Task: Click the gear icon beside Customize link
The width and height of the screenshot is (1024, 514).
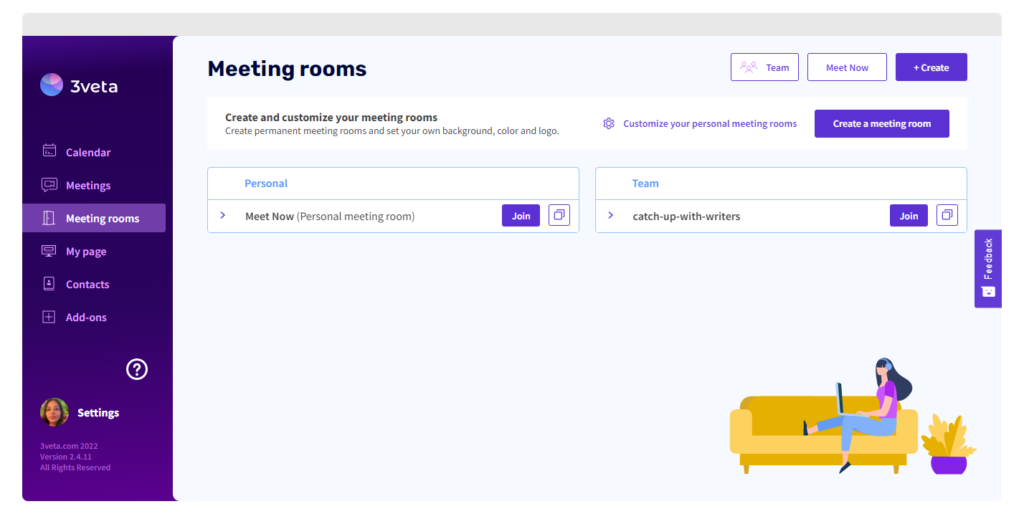Action: pyautogui.click(x=609, y=123)
